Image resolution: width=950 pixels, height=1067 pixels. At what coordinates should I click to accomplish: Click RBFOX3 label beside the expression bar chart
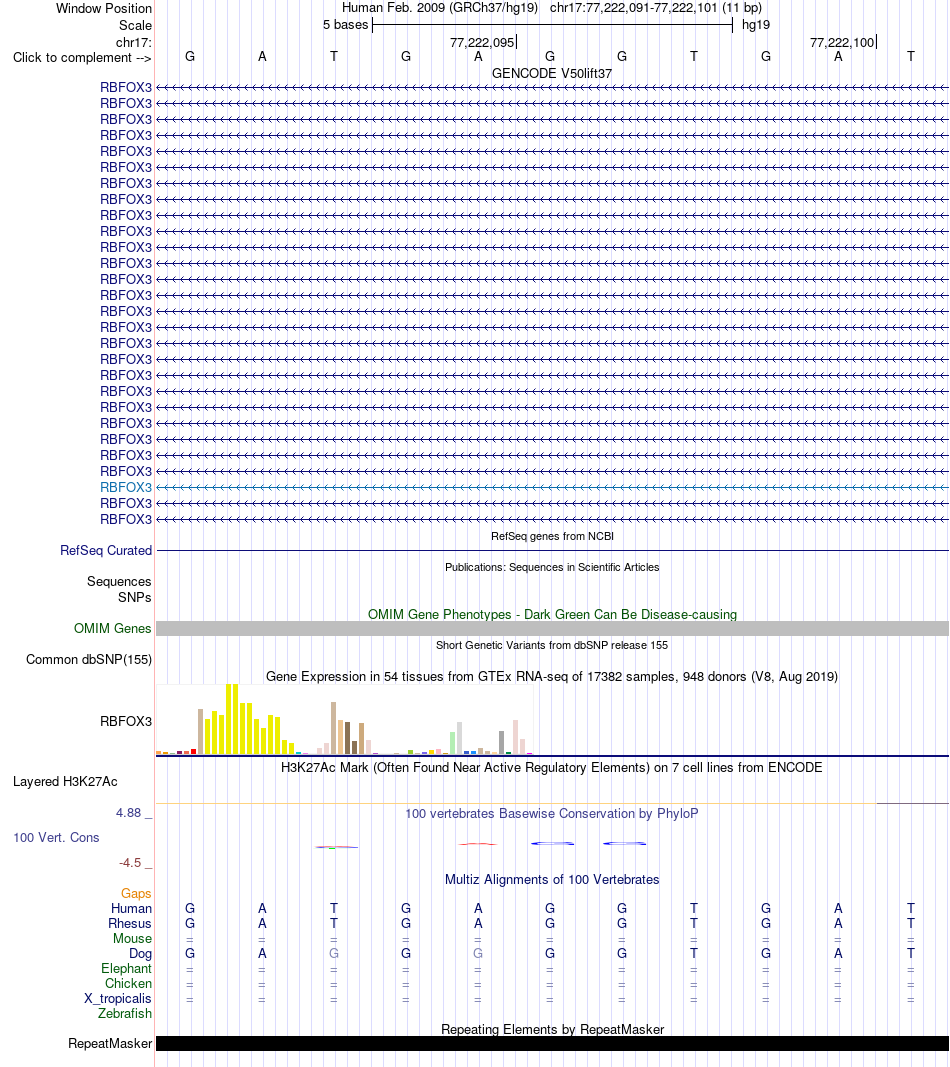126,721
